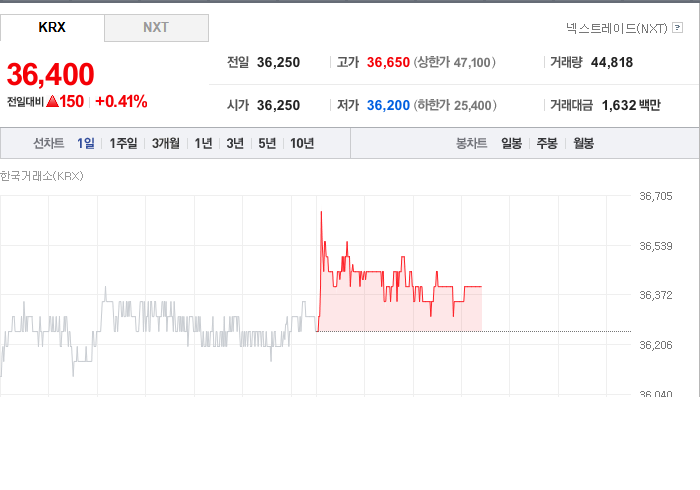The width and height of the screenshot is (700, 490).
Task: Click the 시가 value 36,250
Action: (x=279, y=105)
